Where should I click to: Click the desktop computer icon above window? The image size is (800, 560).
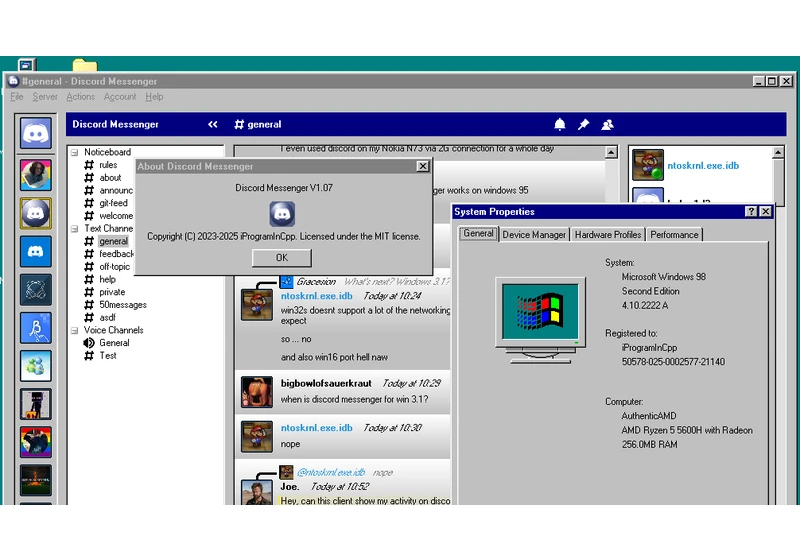pos(26,65)
